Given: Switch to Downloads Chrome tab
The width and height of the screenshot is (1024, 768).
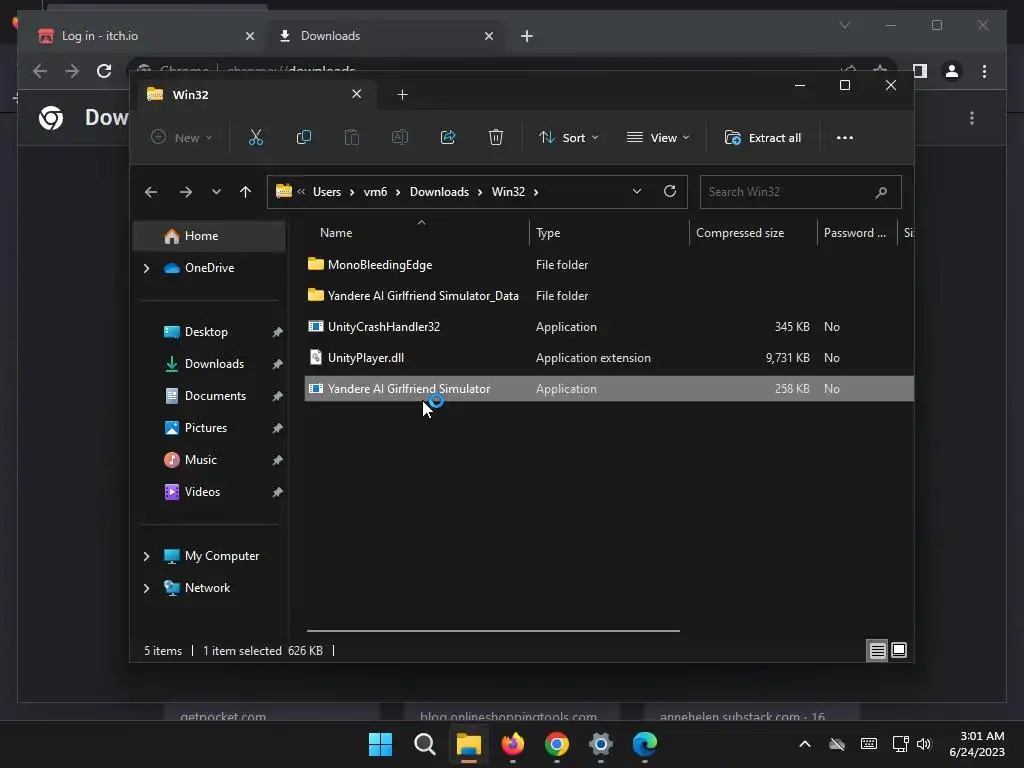Looking at the screenshot, I should point(385,36).
